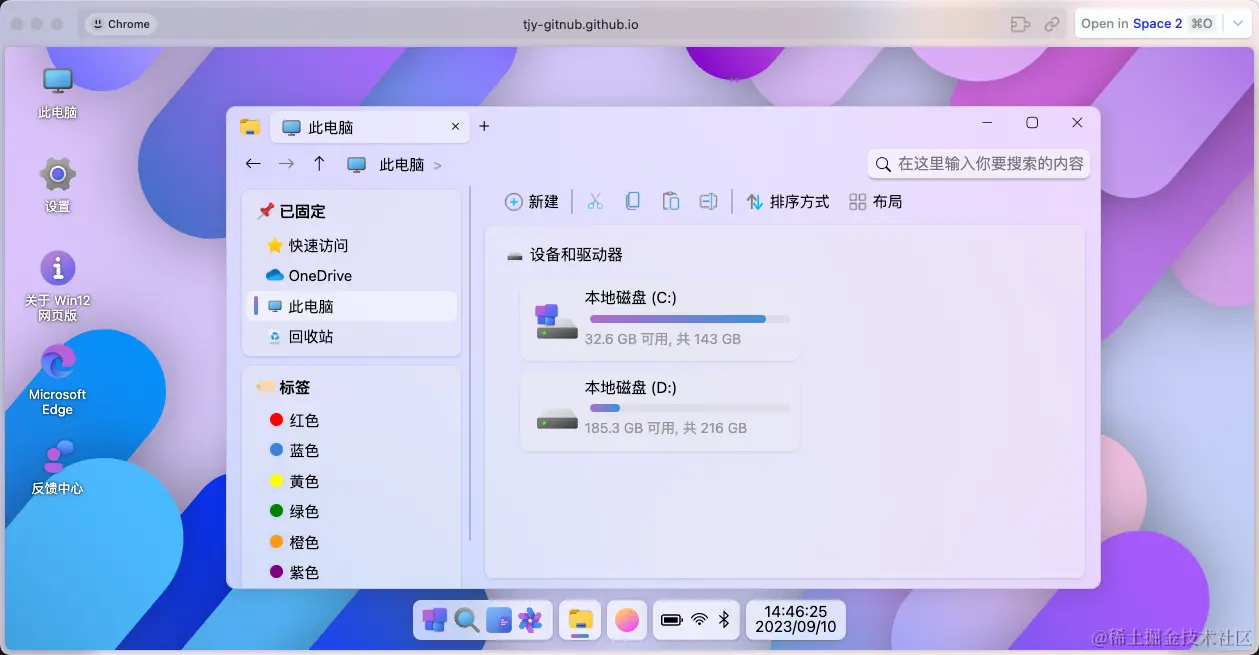Viewport: 1259px width, 655px height.
Task: Click the File Explorer taskbar icon
Action: 581,620
